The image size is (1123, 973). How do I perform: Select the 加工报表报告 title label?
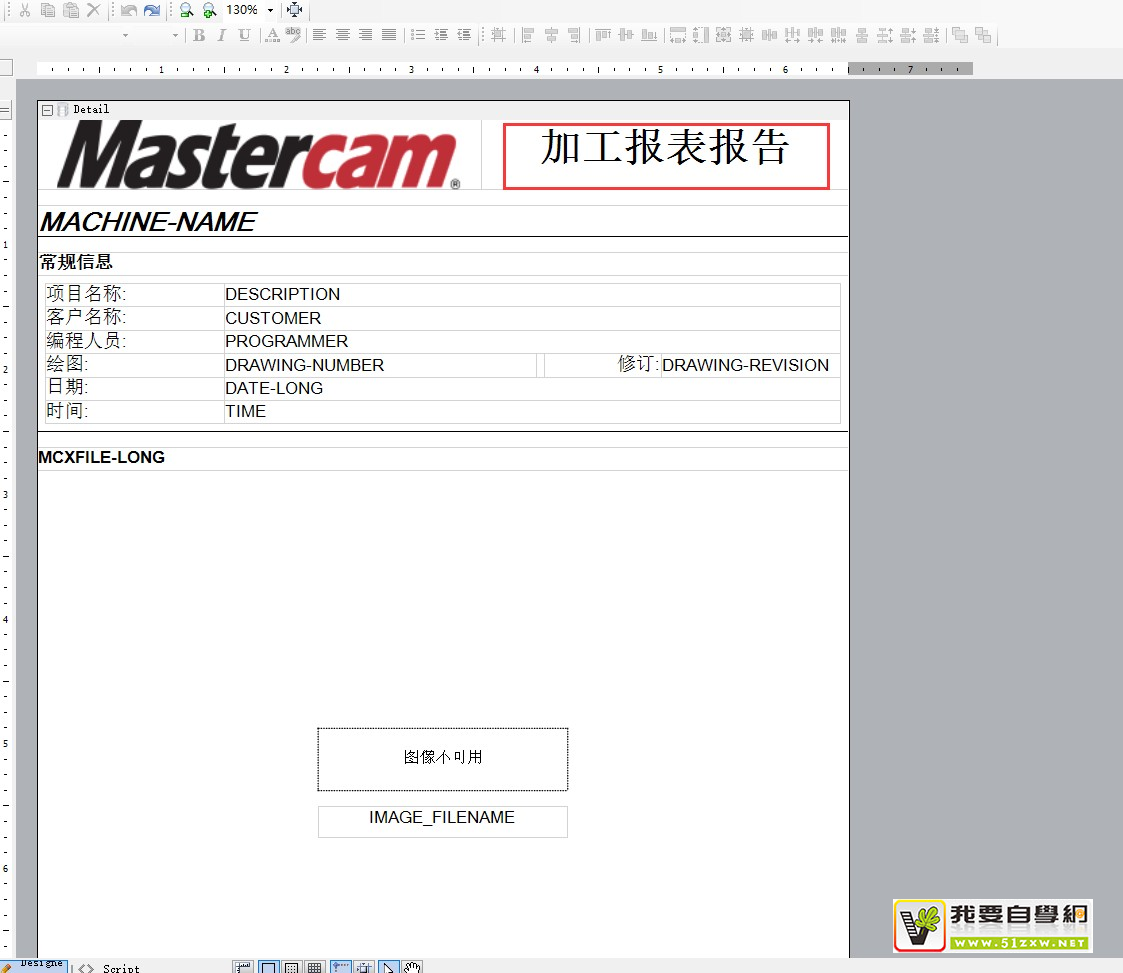pos(666,156)
